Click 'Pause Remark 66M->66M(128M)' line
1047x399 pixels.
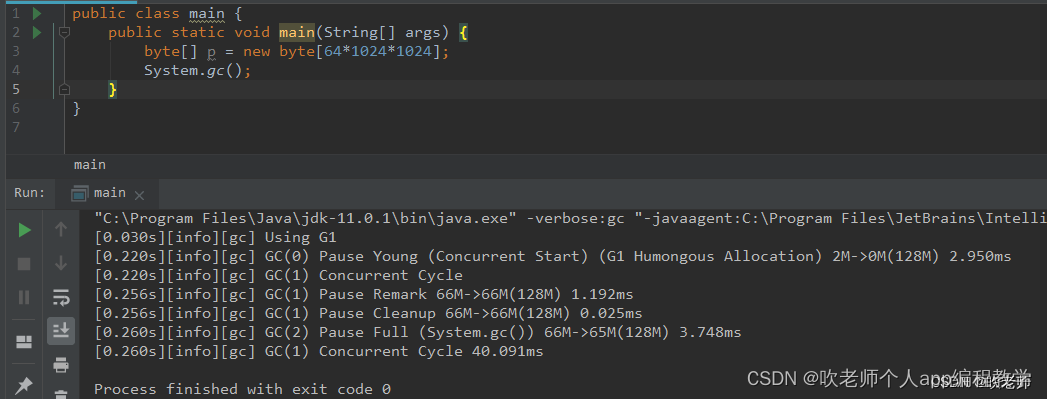tap(364, 294)
